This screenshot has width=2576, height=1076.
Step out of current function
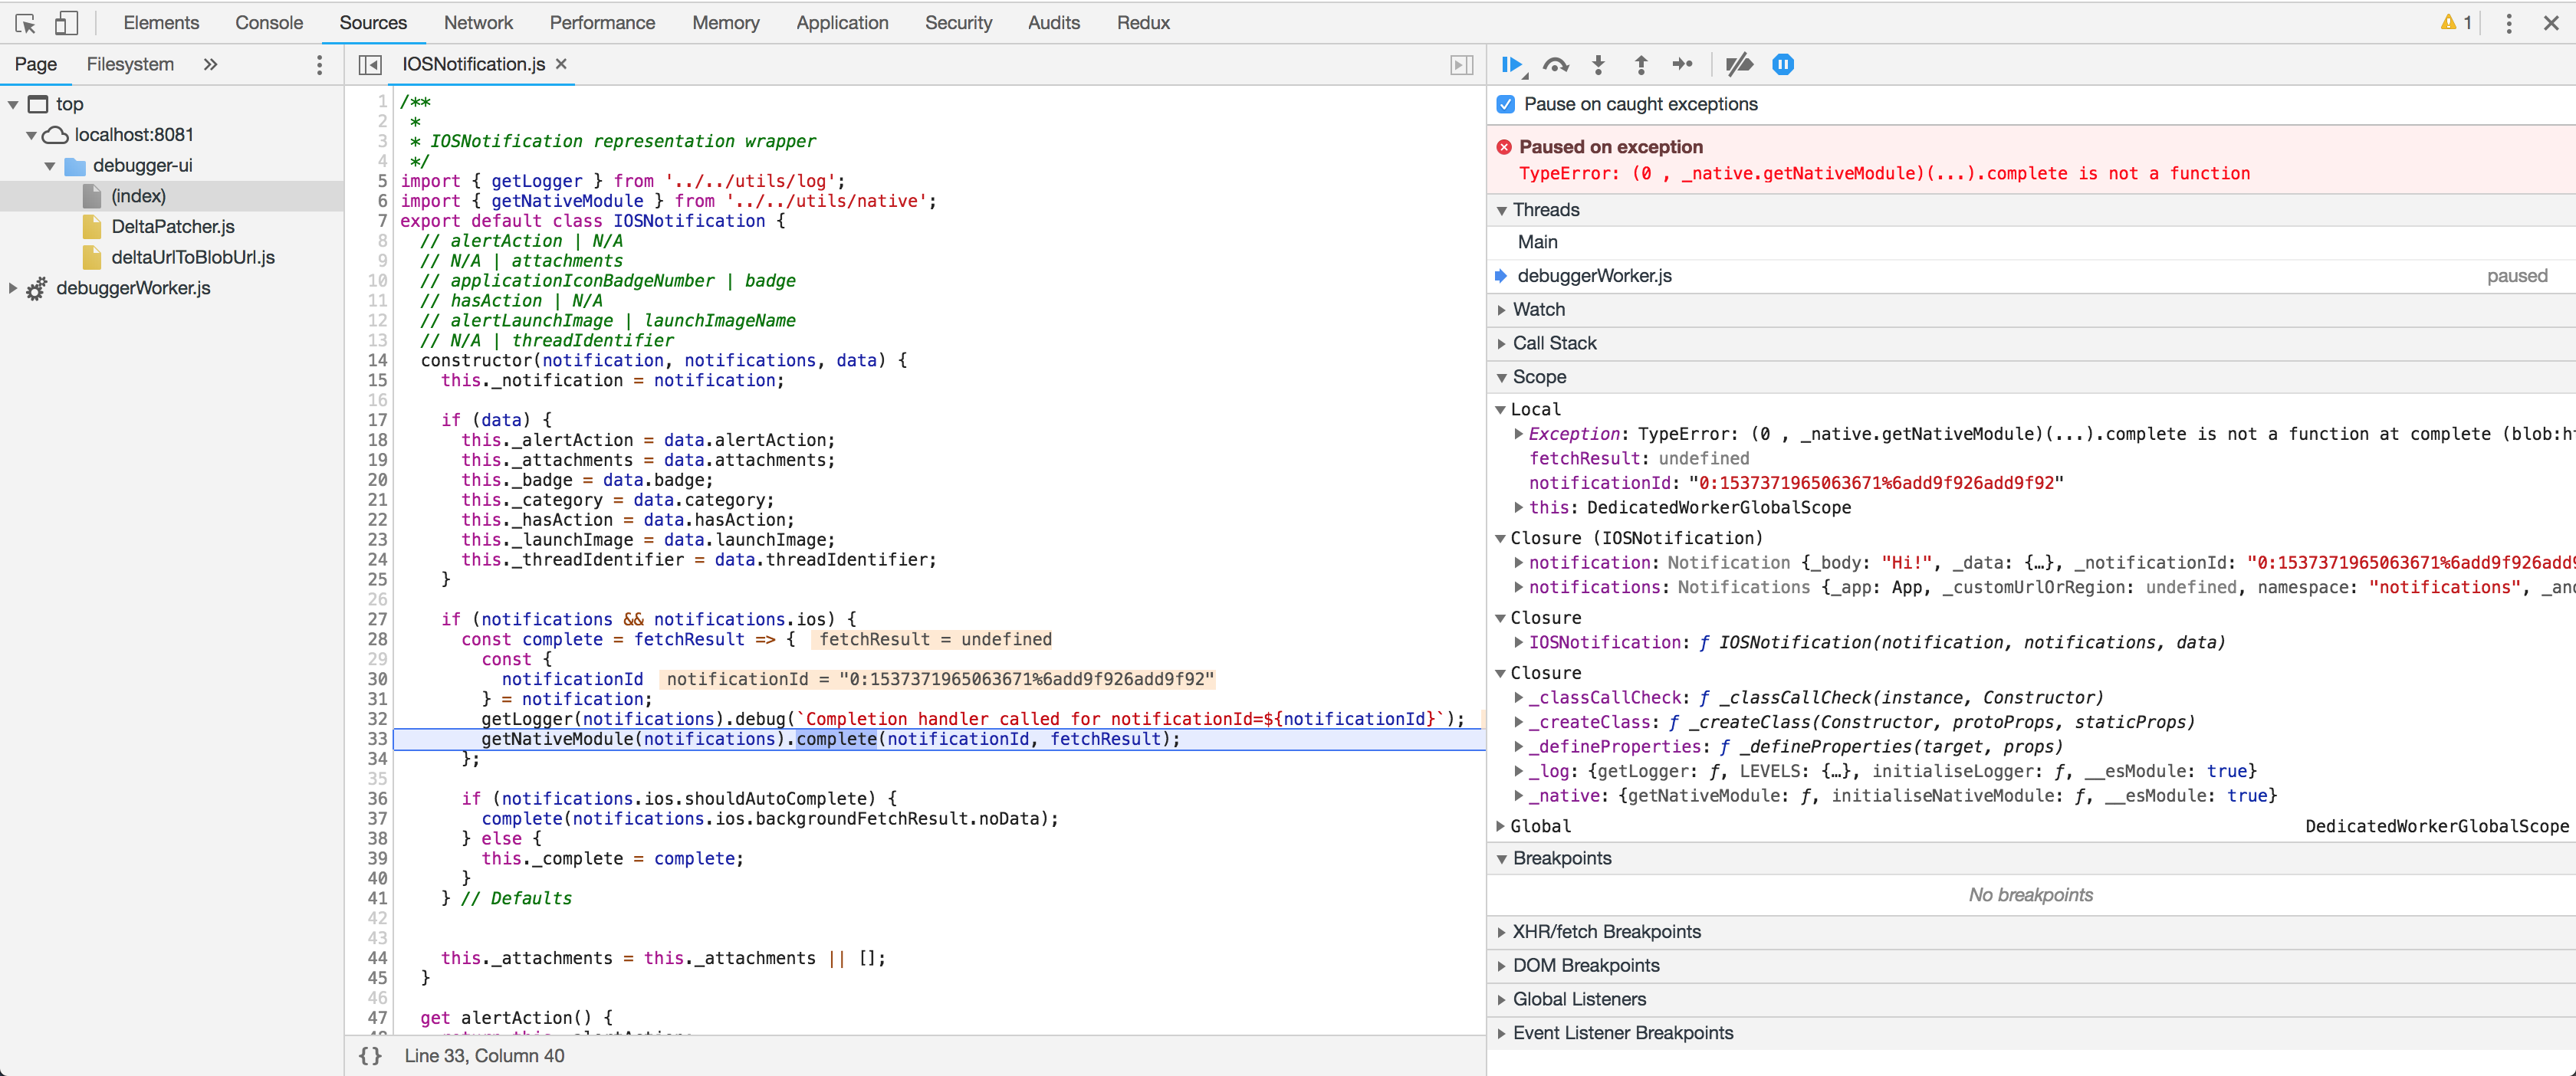click(x=1641, y=65)
